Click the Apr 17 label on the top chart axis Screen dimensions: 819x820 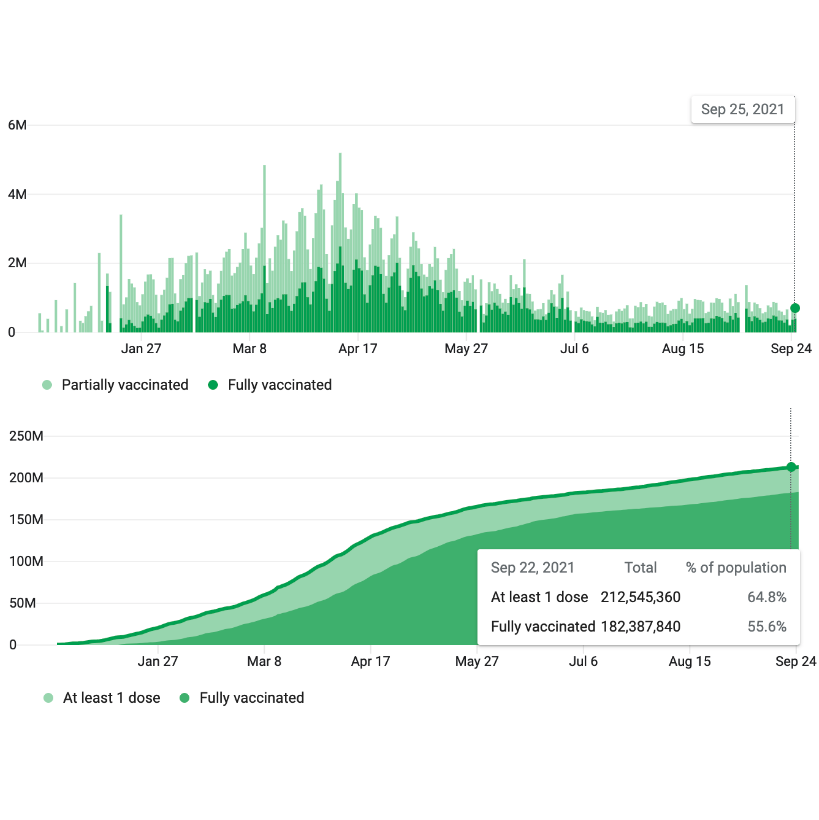click(357, 349)
